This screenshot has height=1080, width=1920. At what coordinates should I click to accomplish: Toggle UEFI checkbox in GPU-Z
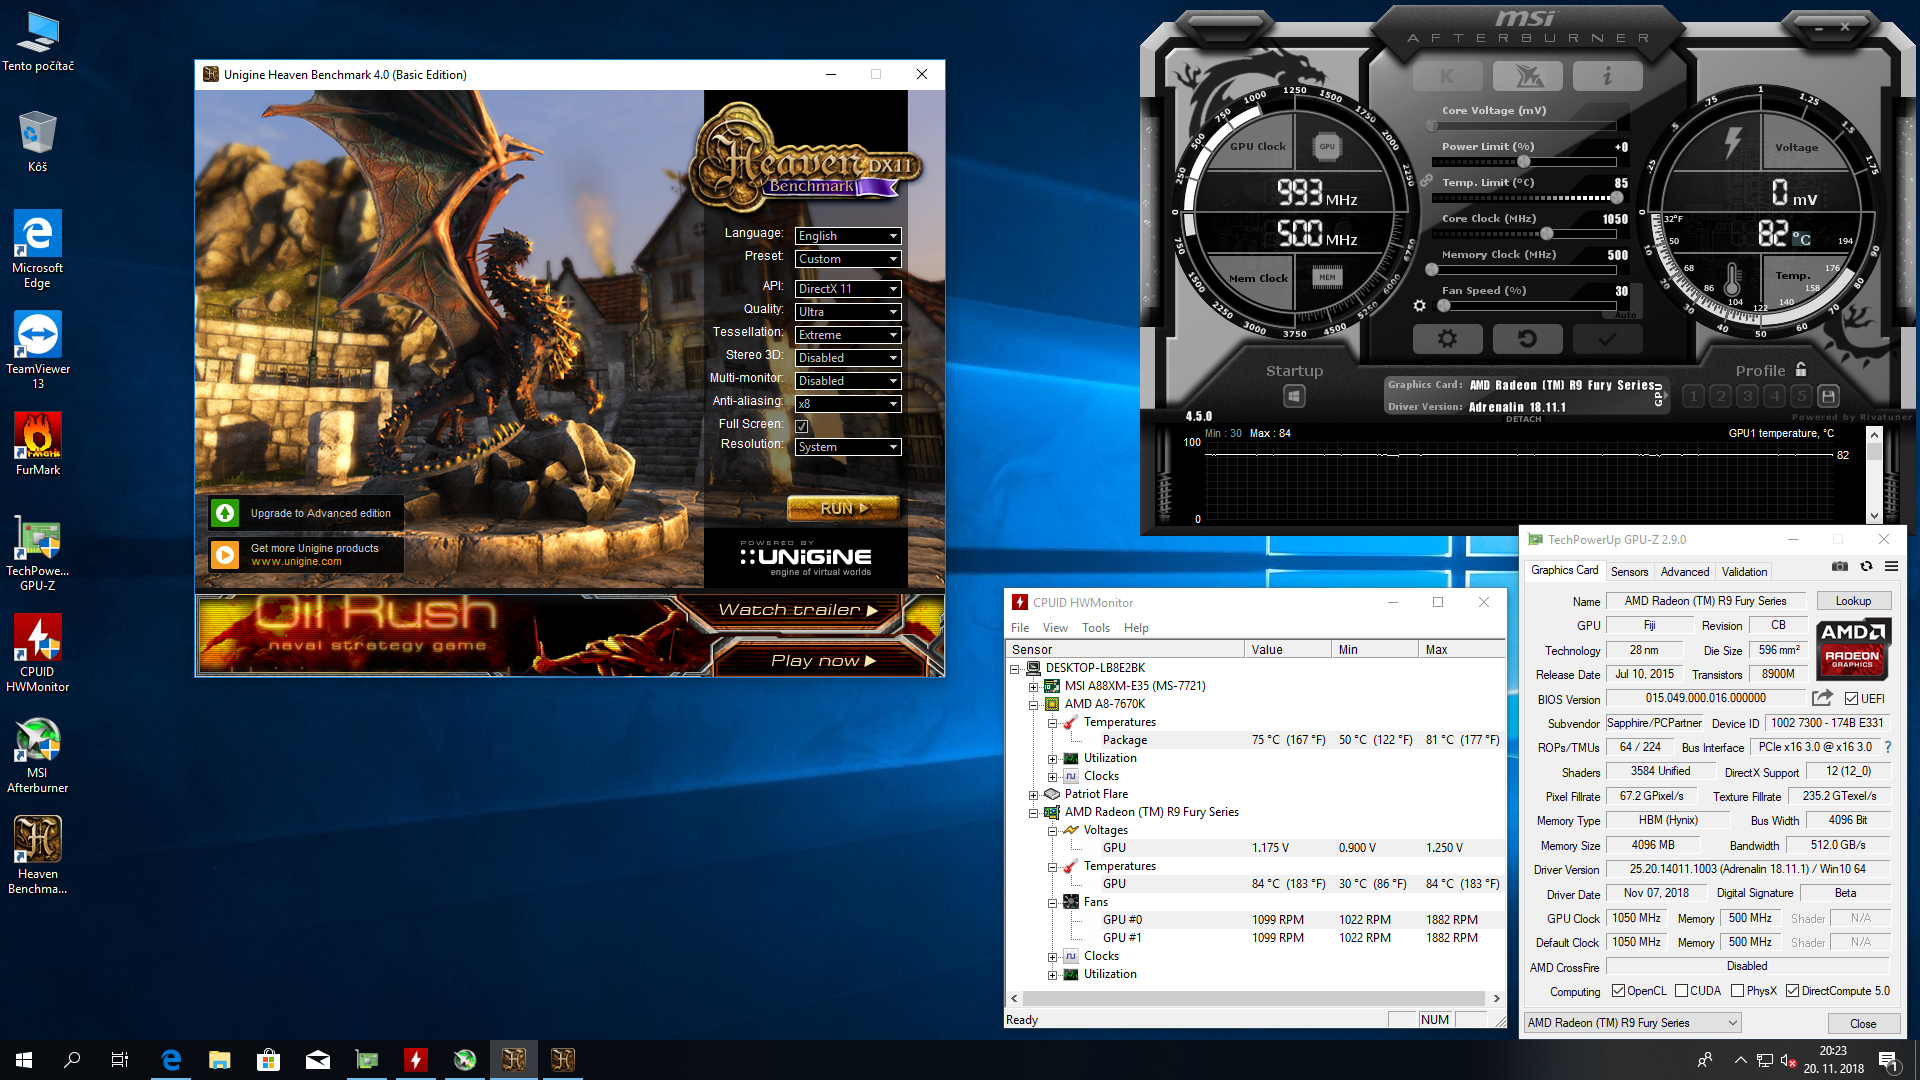(x=1851, y=699)
